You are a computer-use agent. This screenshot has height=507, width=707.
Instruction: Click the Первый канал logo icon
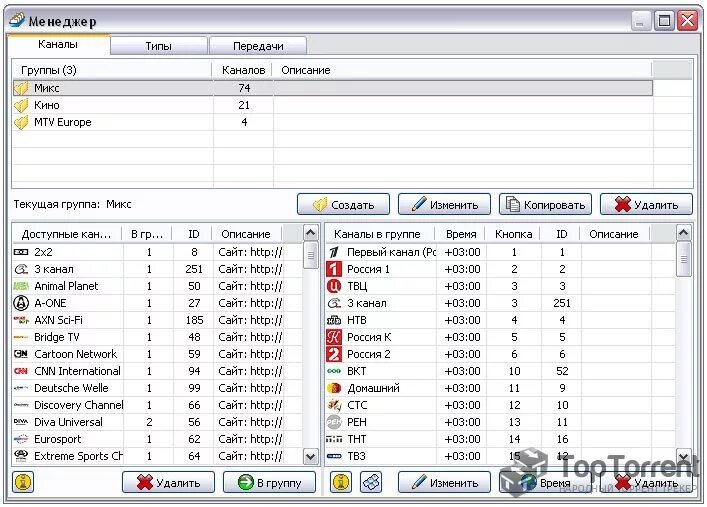tap(334, 252)
